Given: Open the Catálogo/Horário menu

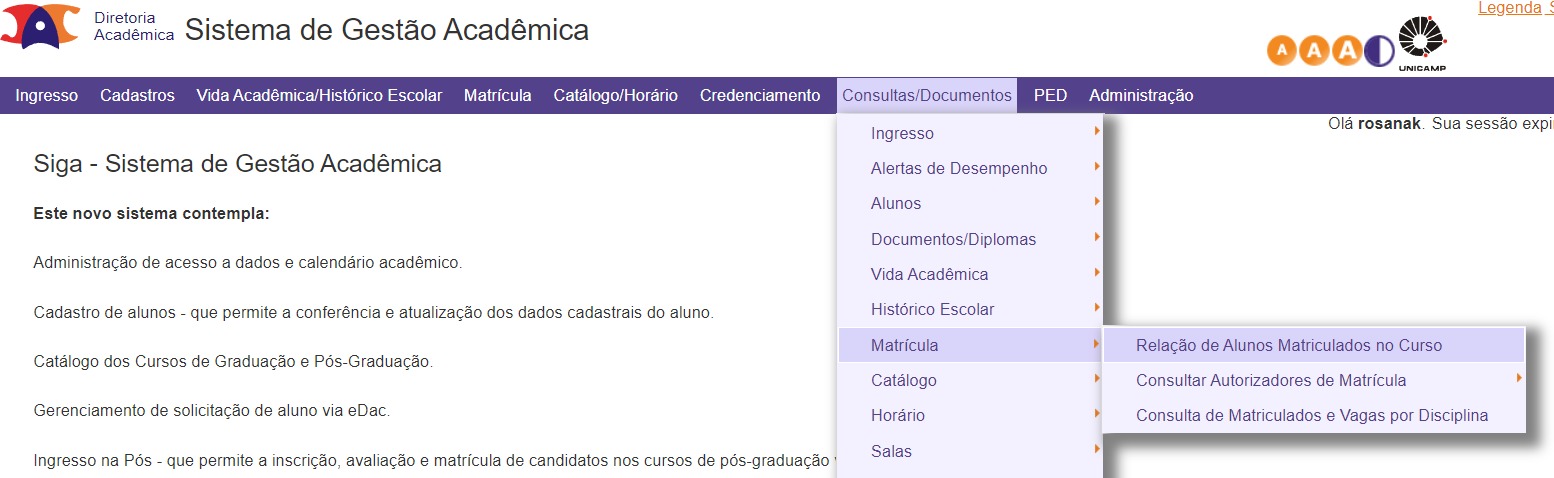Looking at the screenshot, I should click(616, 96).
